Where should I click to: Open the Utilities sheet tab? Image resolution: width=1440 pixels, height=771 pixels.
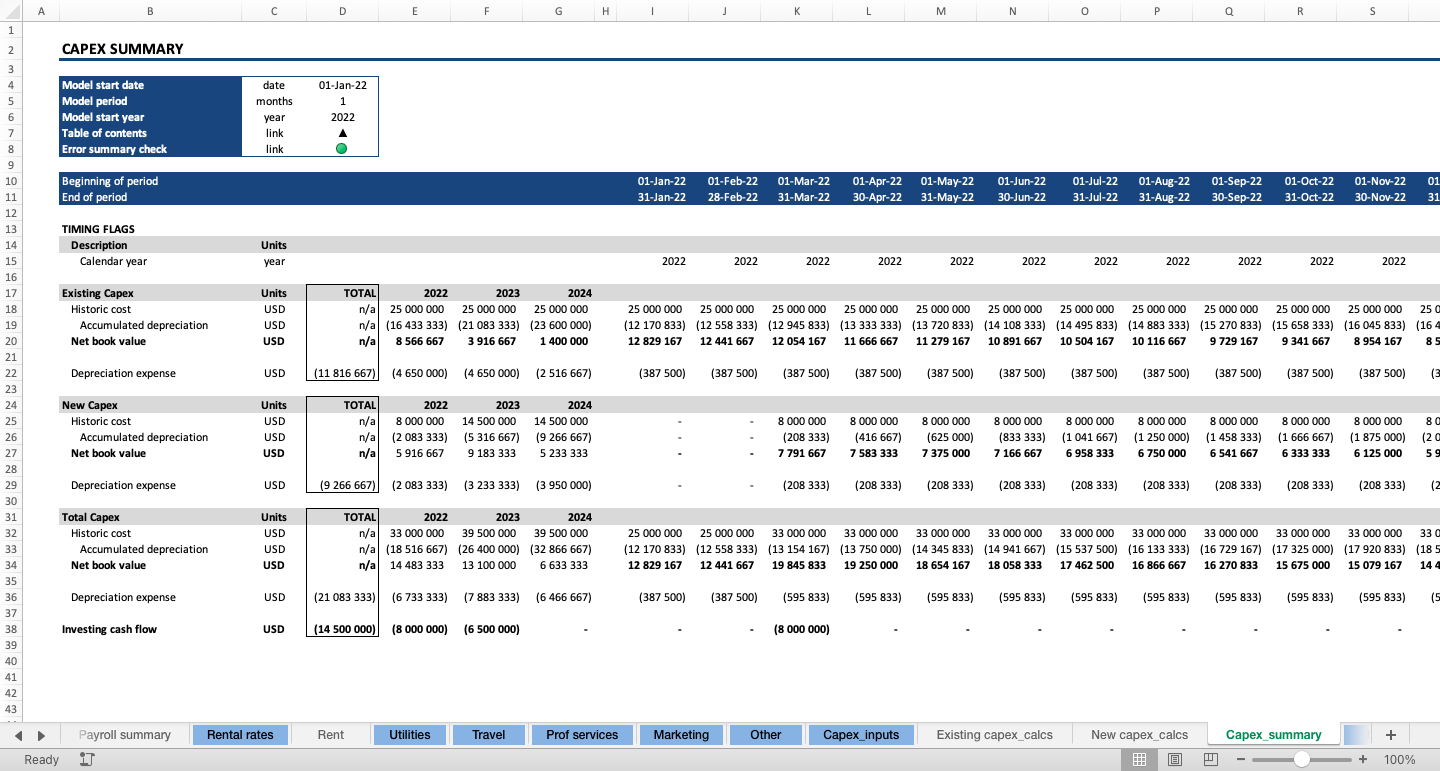pos(410,735)
